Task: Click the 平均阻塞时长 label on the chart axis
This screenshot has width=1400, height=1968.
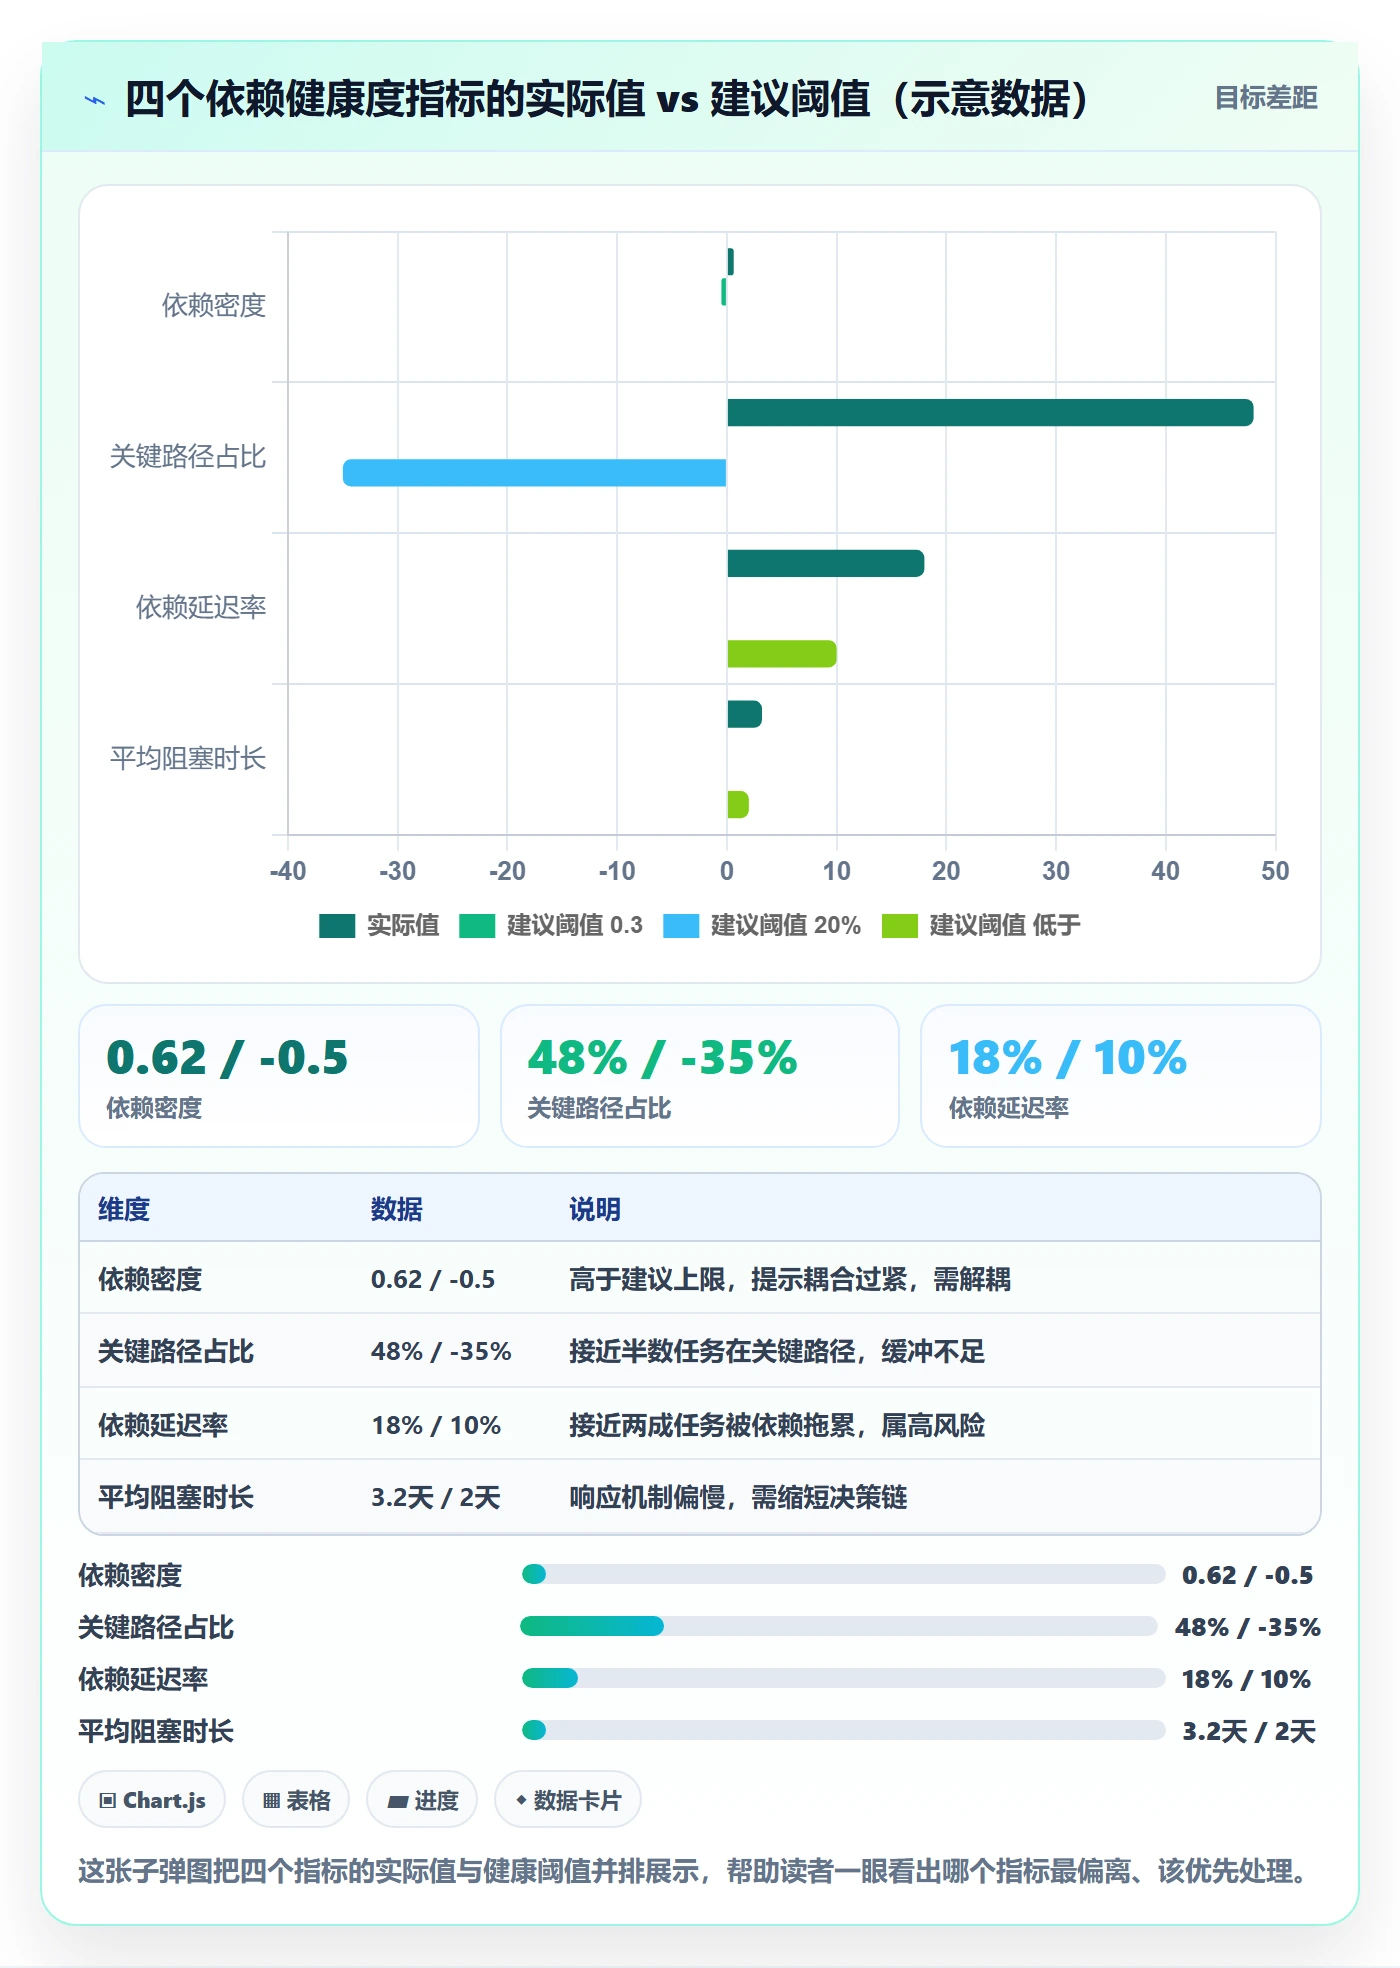Action: 188,759
